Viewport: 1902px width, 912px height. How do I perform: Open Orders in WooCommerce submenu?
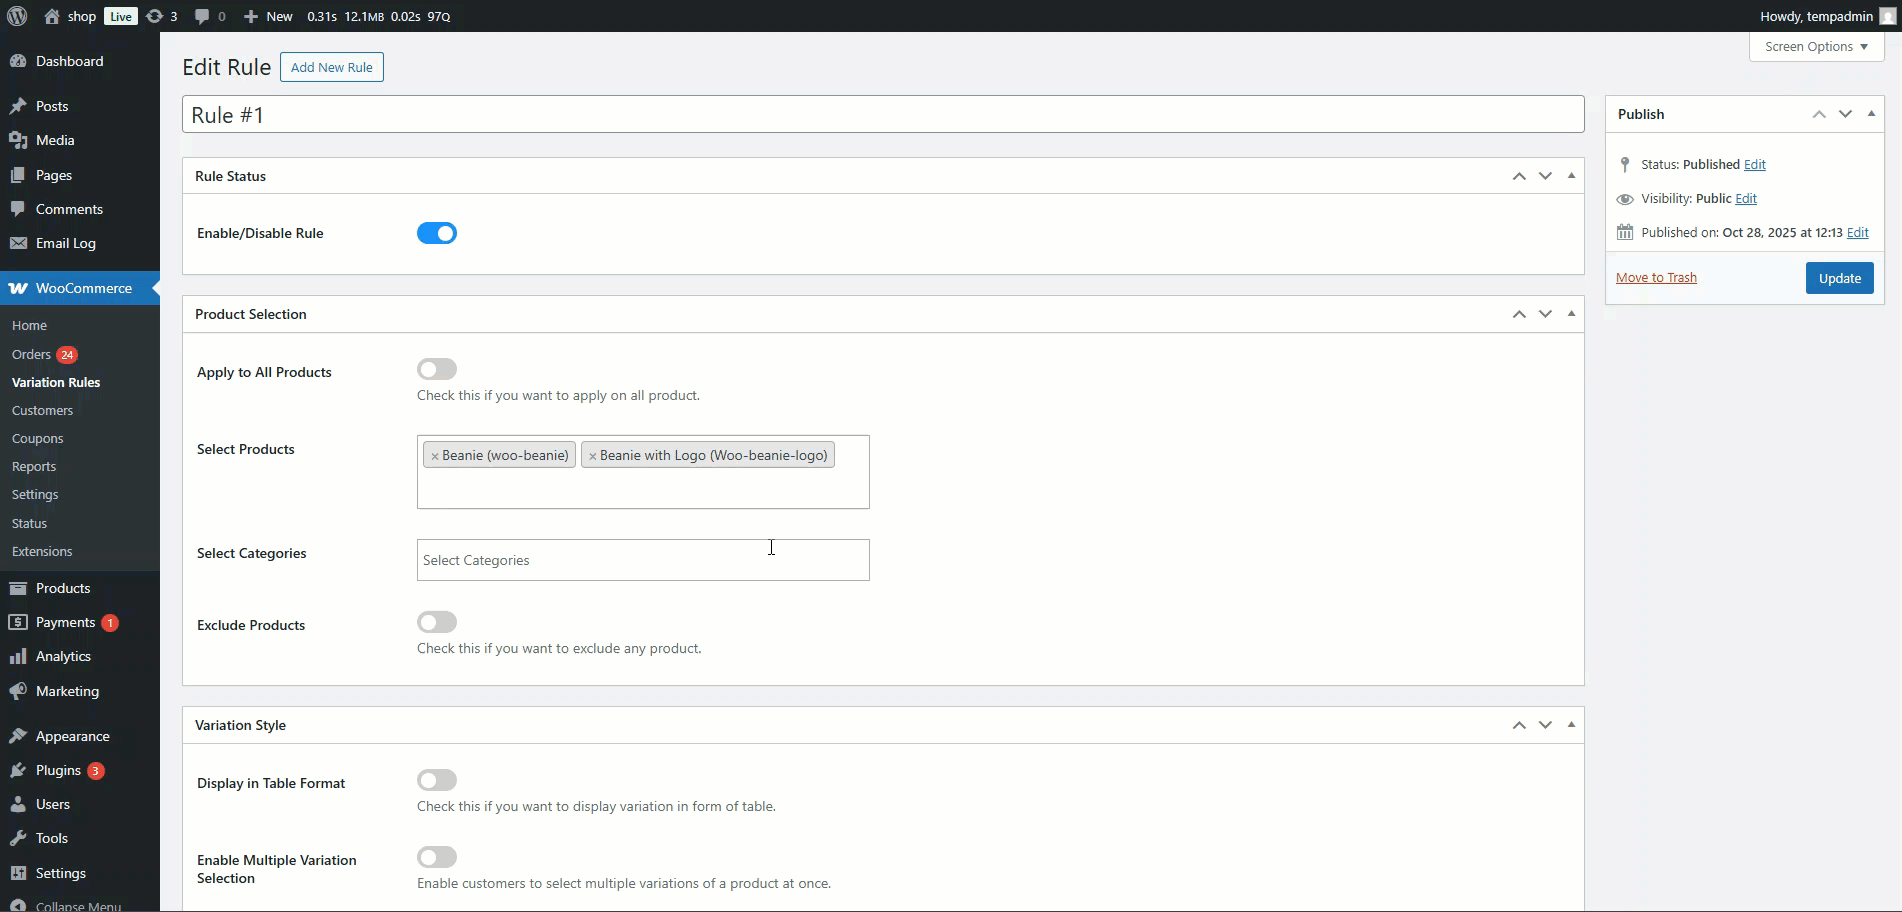[31, 354]
